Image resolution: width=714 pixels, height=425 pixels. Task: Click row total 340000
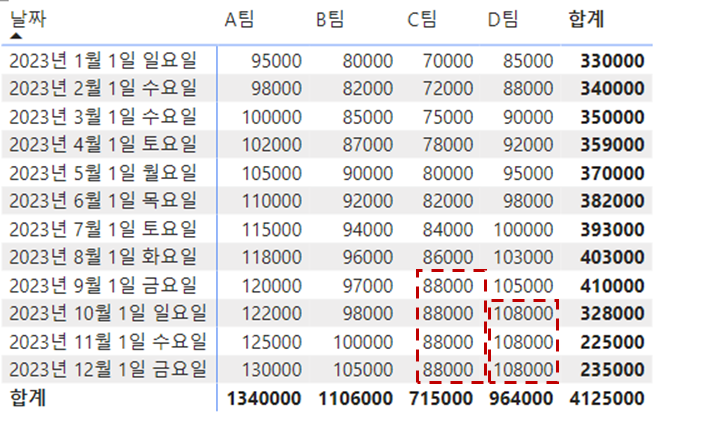tap(612, 89)
